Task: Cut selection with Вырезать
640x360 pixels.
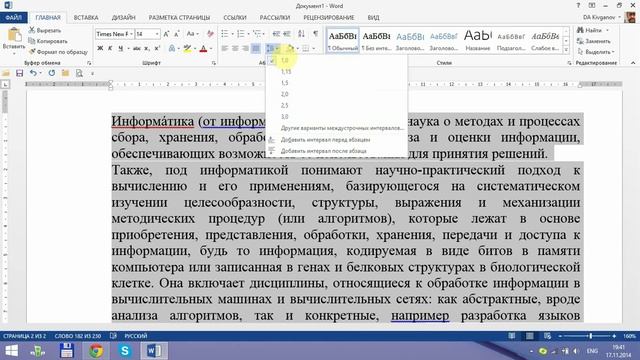Action: pyautogui.click(x=45, y=30)
